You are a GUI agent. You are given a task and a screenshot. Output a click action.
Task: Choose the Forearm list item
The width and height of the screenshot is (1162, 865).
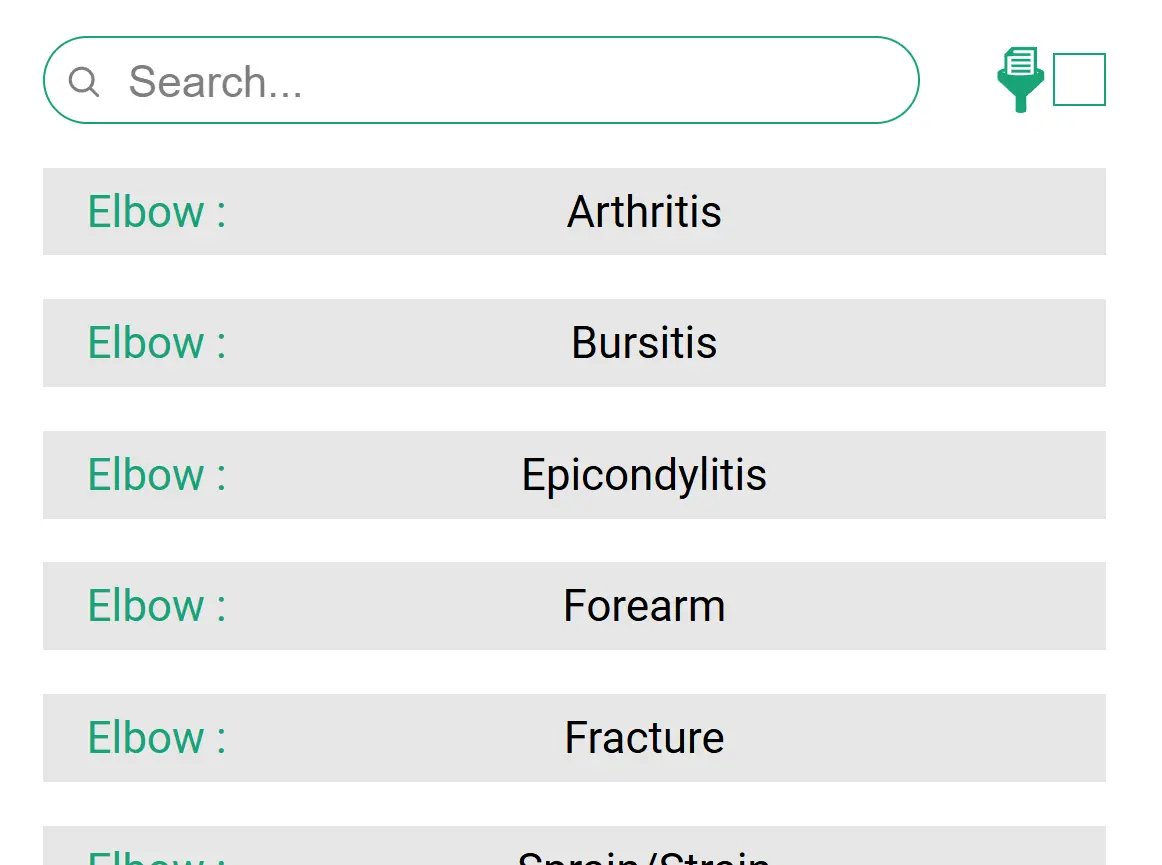[x=644, y=606]
